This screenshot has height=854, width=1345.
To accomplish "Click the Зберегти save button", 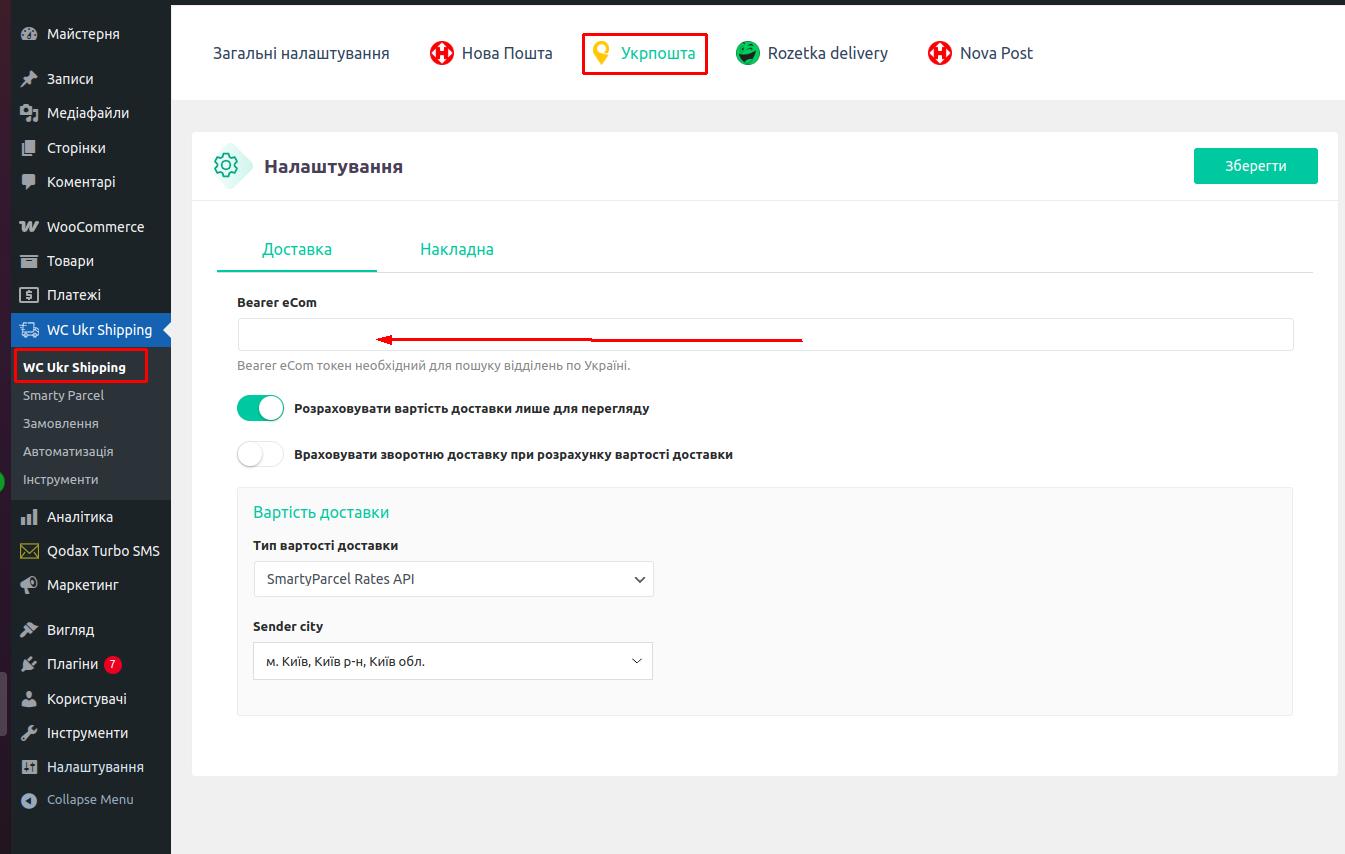I will tap(1256, 166).
